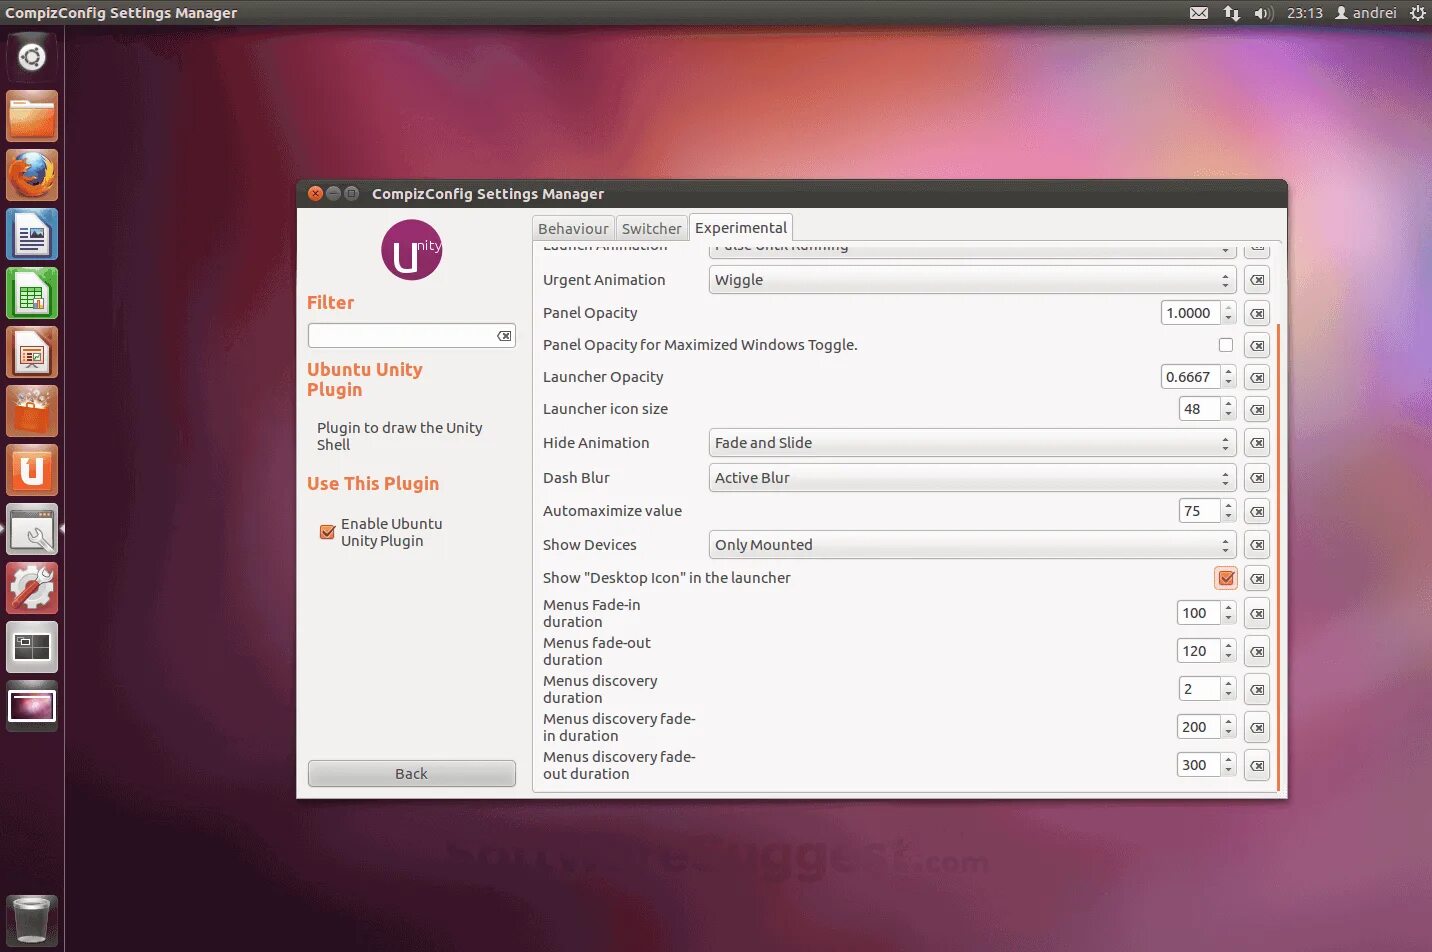Reset Launcher Opacity to default
Image resolution: width=1432 pixels, height=952 pixels.
click(1257, 377)
